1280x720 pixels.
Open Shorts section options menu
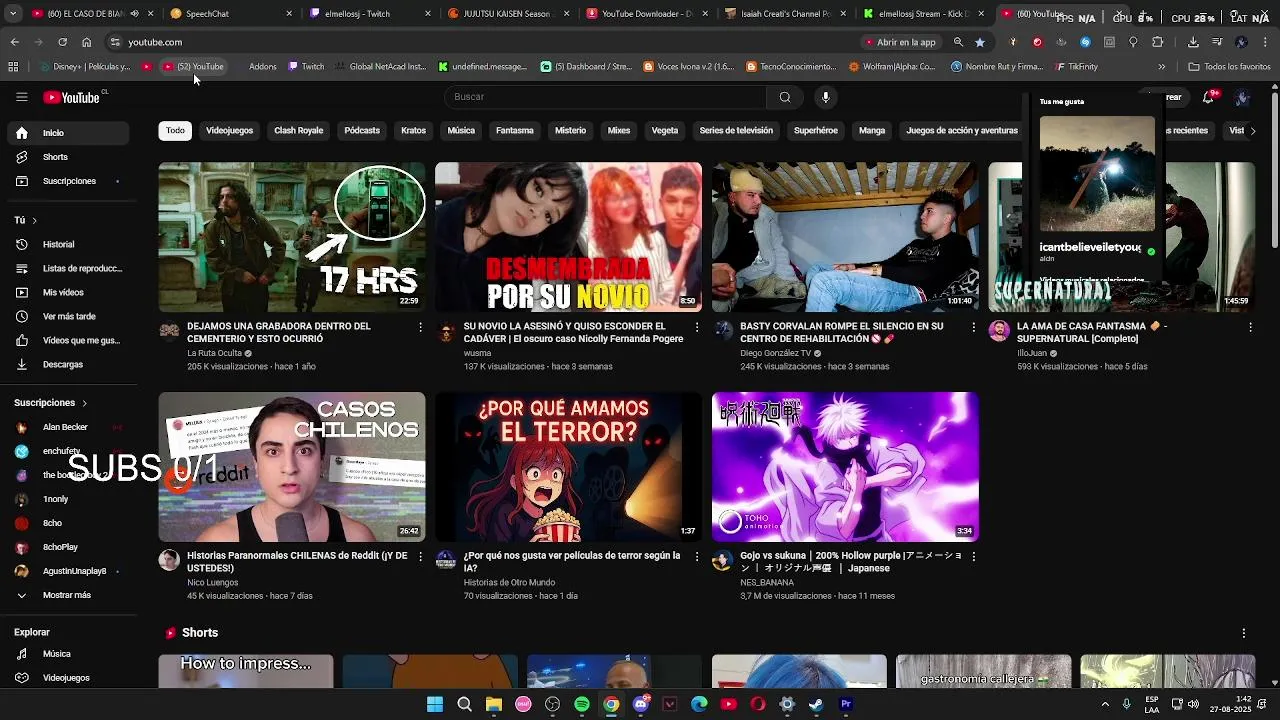point(1244,633)
